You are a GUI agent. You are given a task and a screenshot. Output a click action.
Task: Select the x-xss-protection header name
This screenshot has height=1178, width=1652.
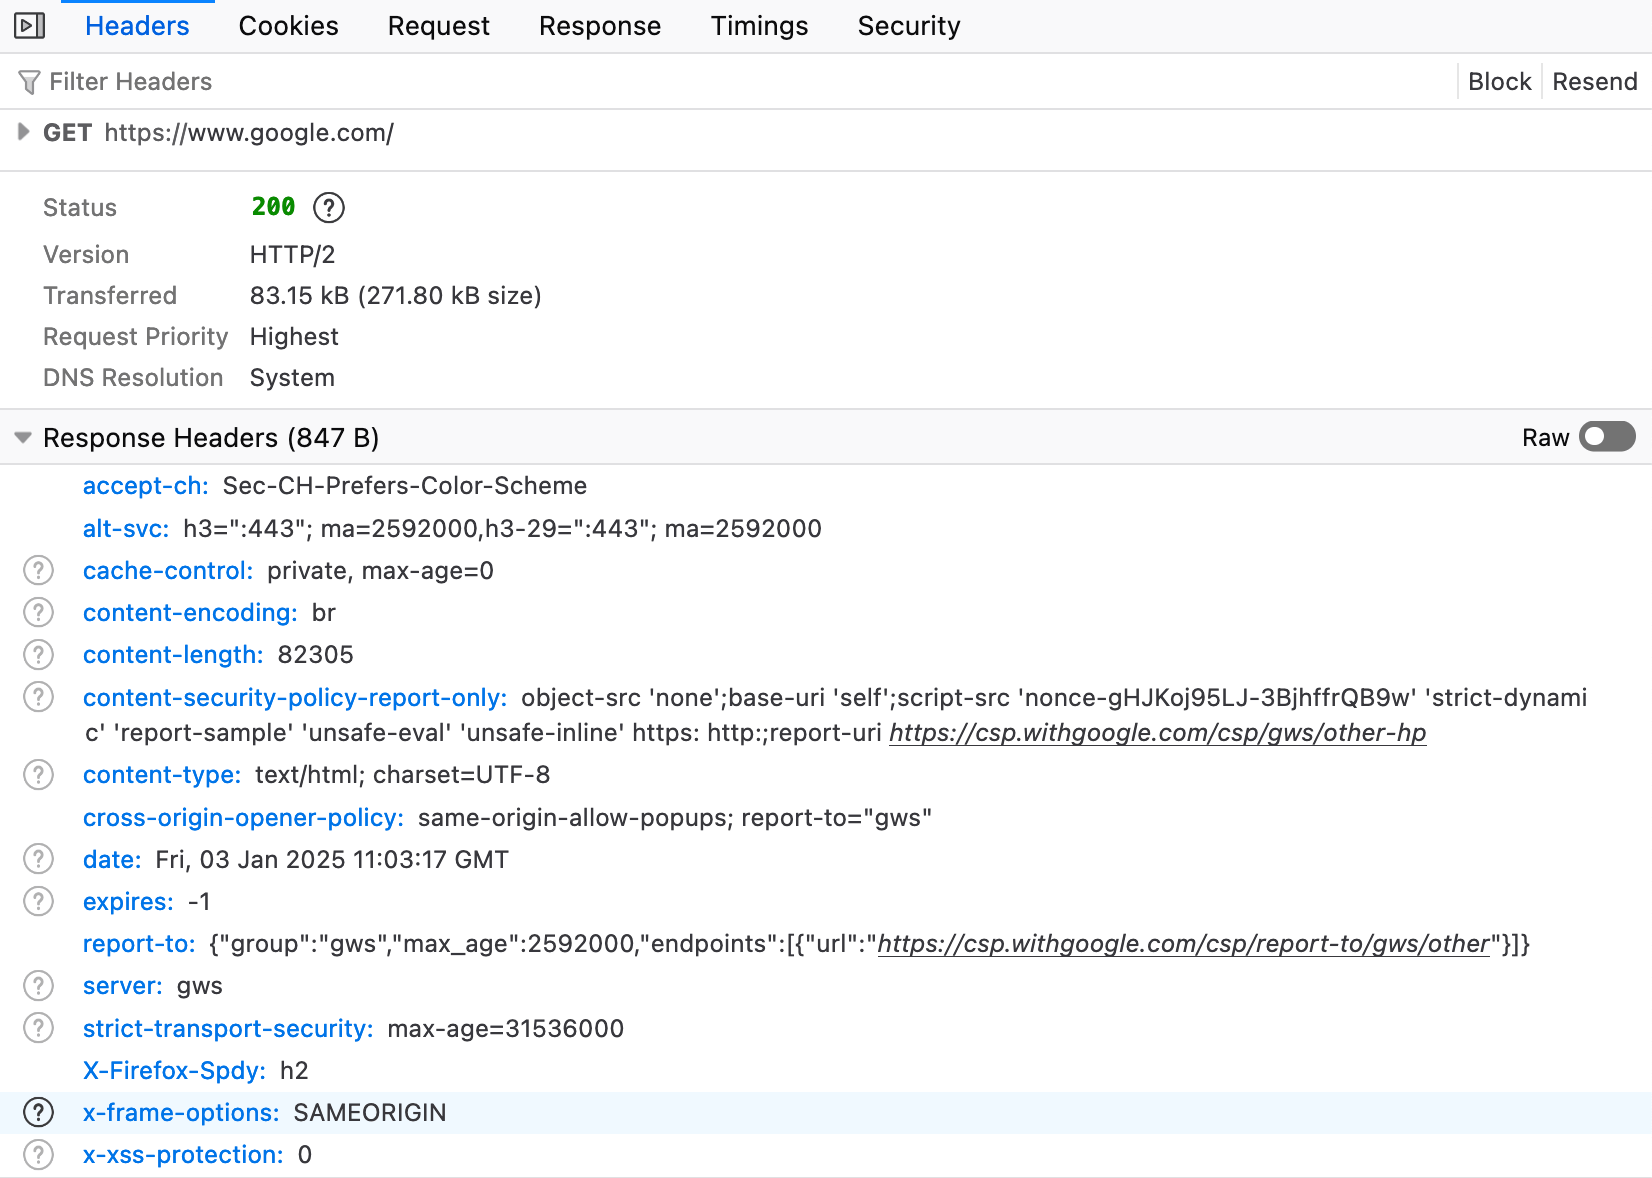(183, 1155)
